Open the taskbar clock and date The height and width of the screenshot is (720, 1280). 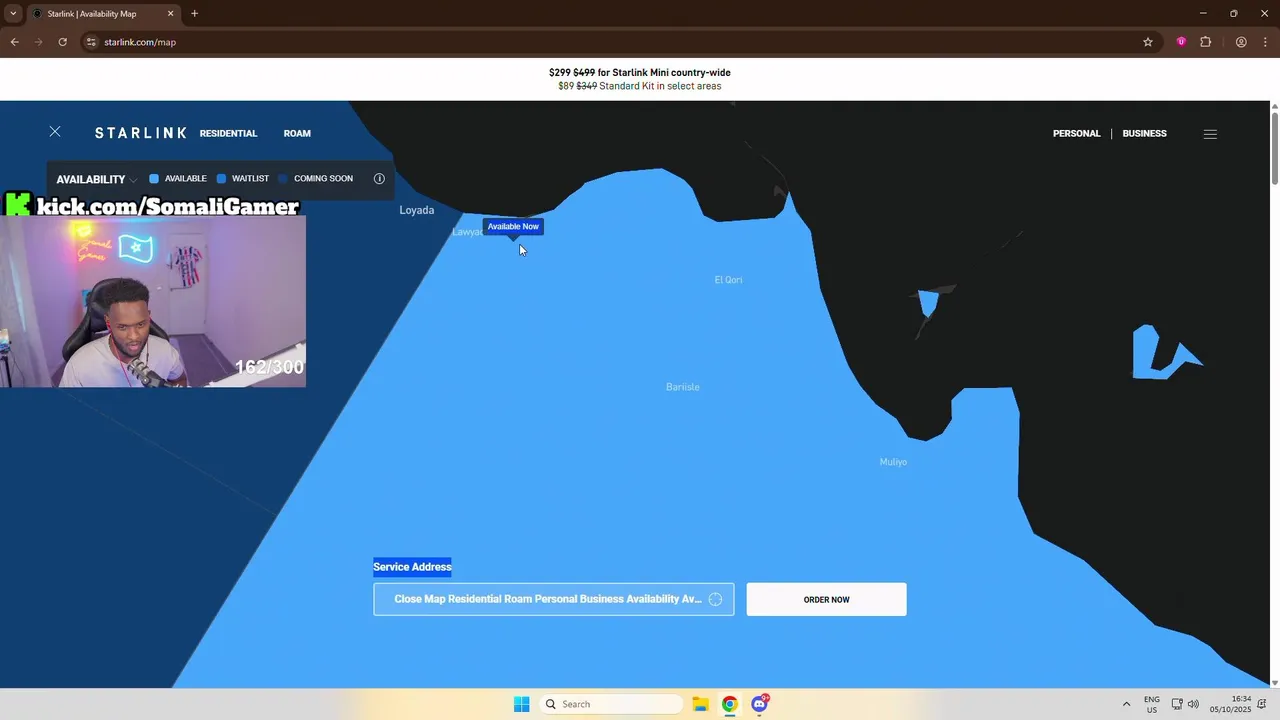(1230, 704)
